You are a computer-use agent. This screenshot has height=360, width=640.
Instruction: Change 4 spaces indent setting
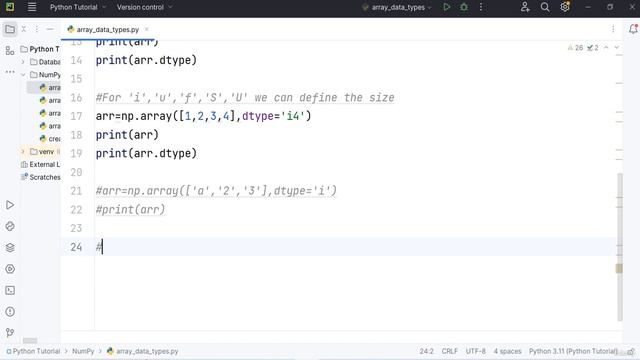pos(507,351)
